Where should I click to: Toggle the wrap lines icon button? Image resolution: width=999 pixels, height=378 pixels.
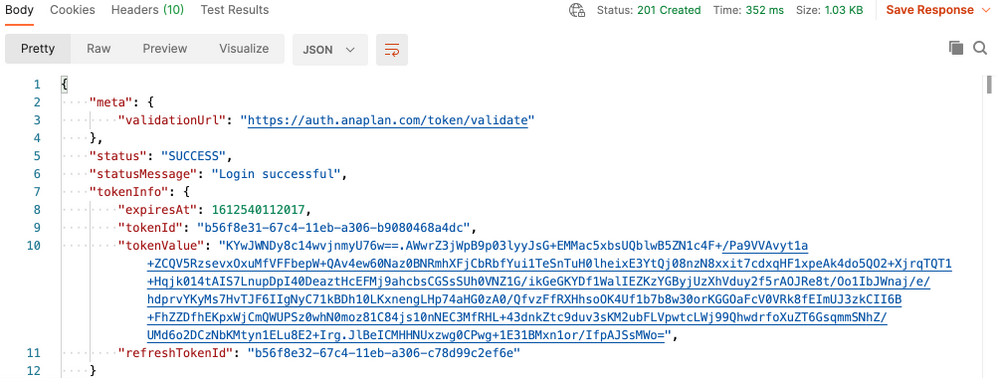click(392, 50)
